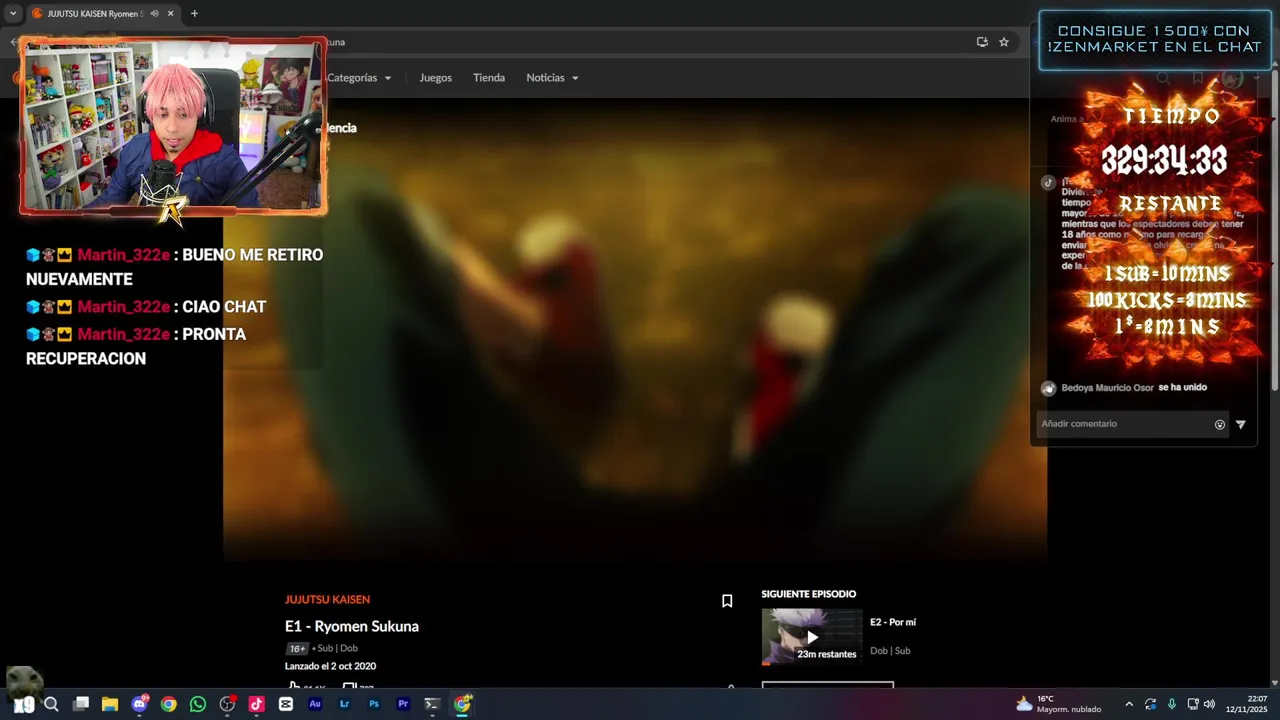Click the Lanzado el 2 oct 2020 text

pyautogui.click(x=330, y=666)
